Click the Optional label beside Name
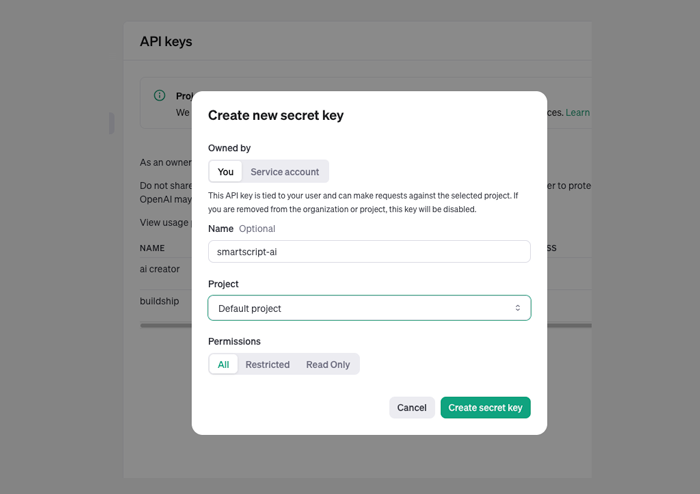Image resolution: width=700 pixels, height=494 pixels. (257, 228)
